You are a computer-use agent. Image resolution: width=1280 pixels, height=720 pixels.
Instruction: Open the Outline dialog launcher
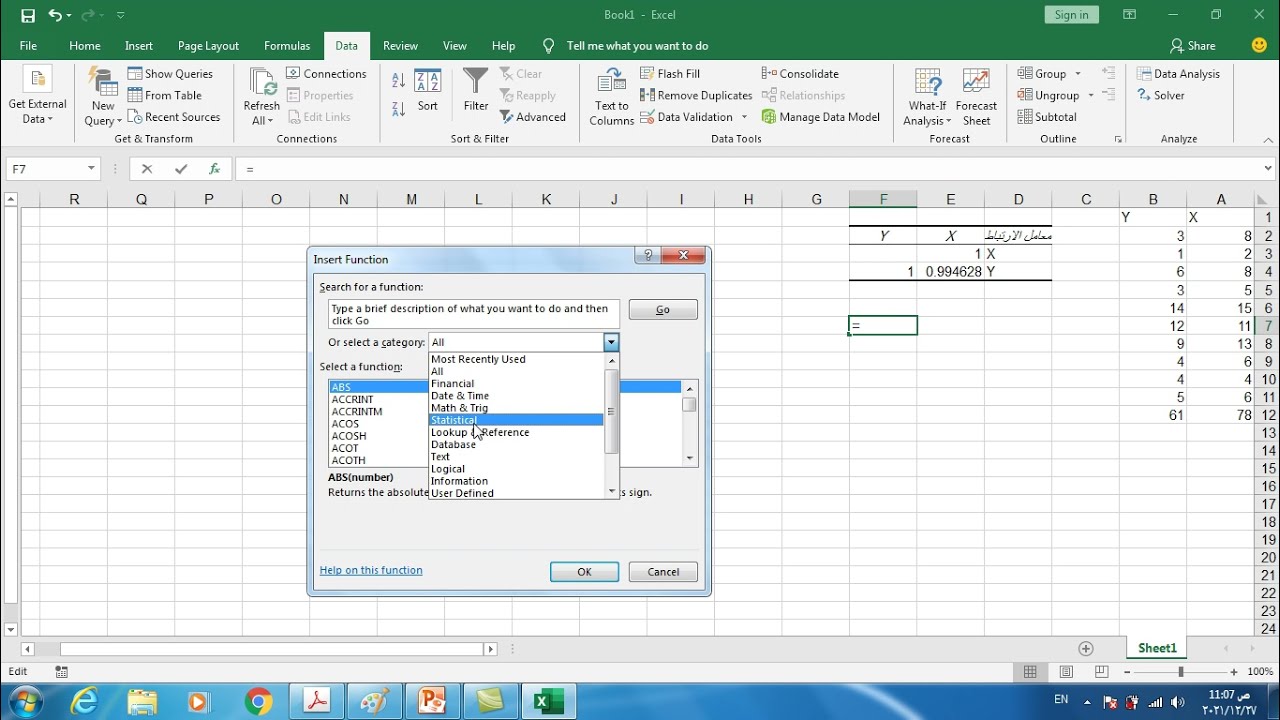(1117, 139)
